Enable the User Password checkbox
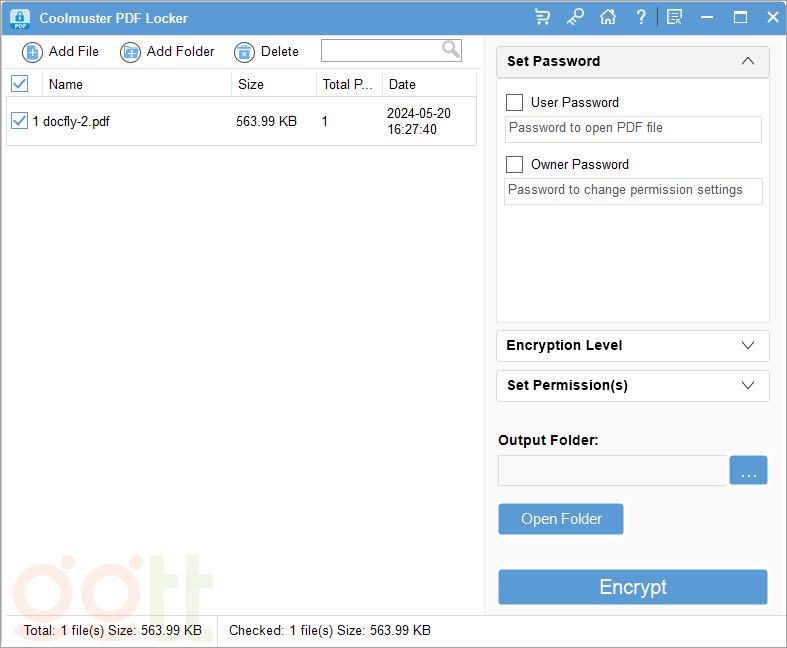 click(515, 102)
